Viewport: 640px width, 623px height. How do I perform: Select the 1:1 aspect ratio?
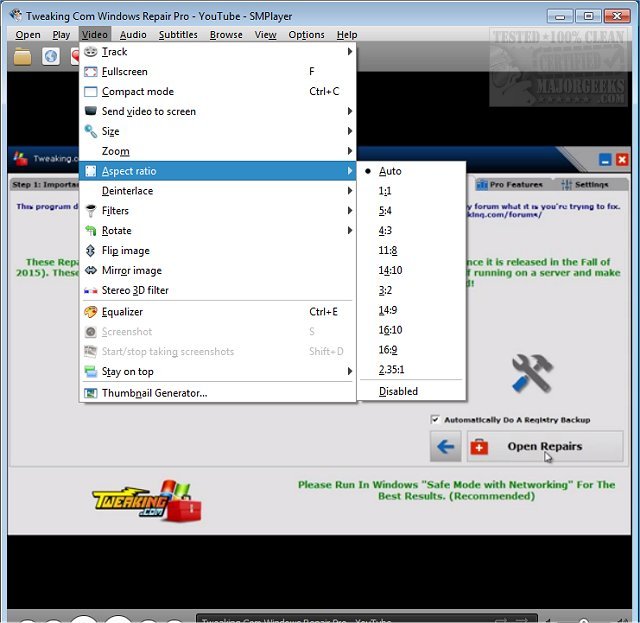click(x=411, y=191)
